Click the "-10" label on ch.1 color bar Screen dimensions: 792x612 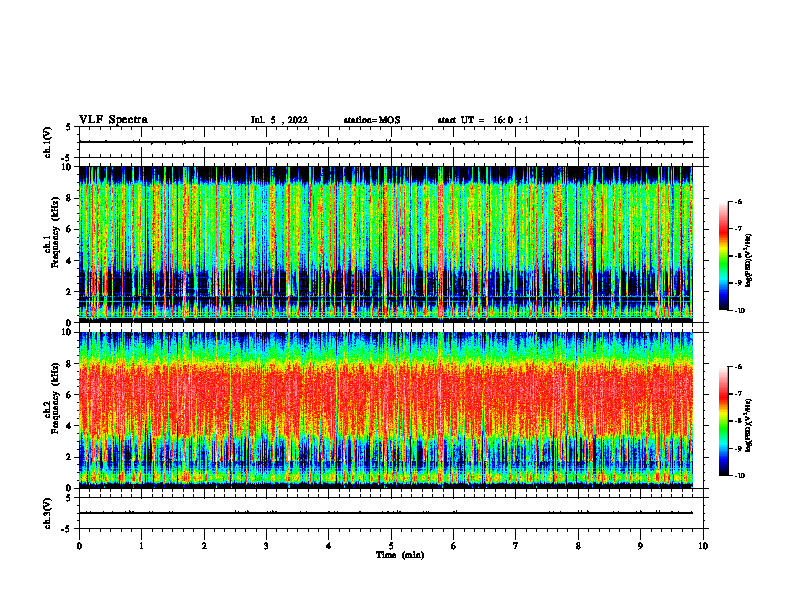(740, 311)
